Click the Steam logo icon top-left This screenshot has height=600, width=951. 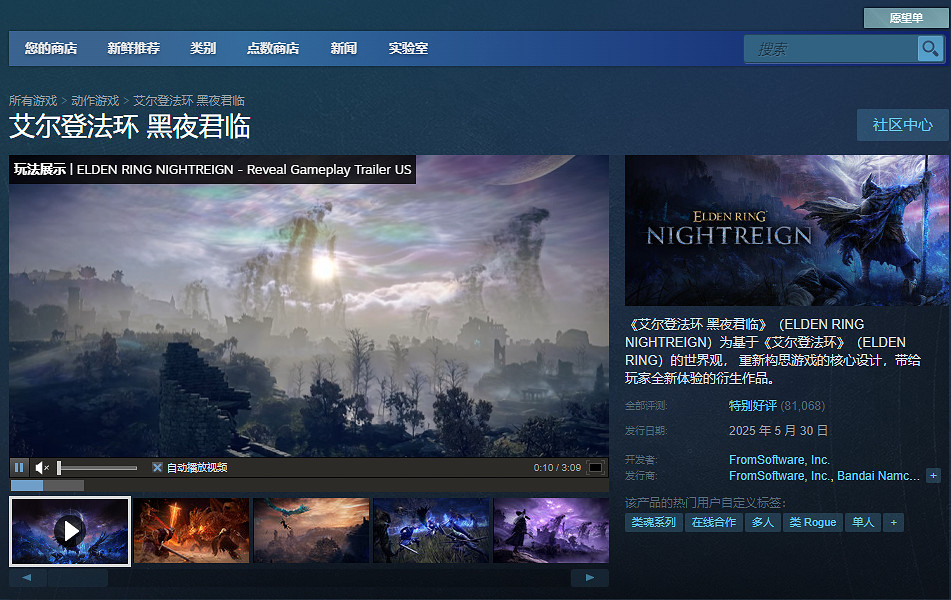(29, 16)
